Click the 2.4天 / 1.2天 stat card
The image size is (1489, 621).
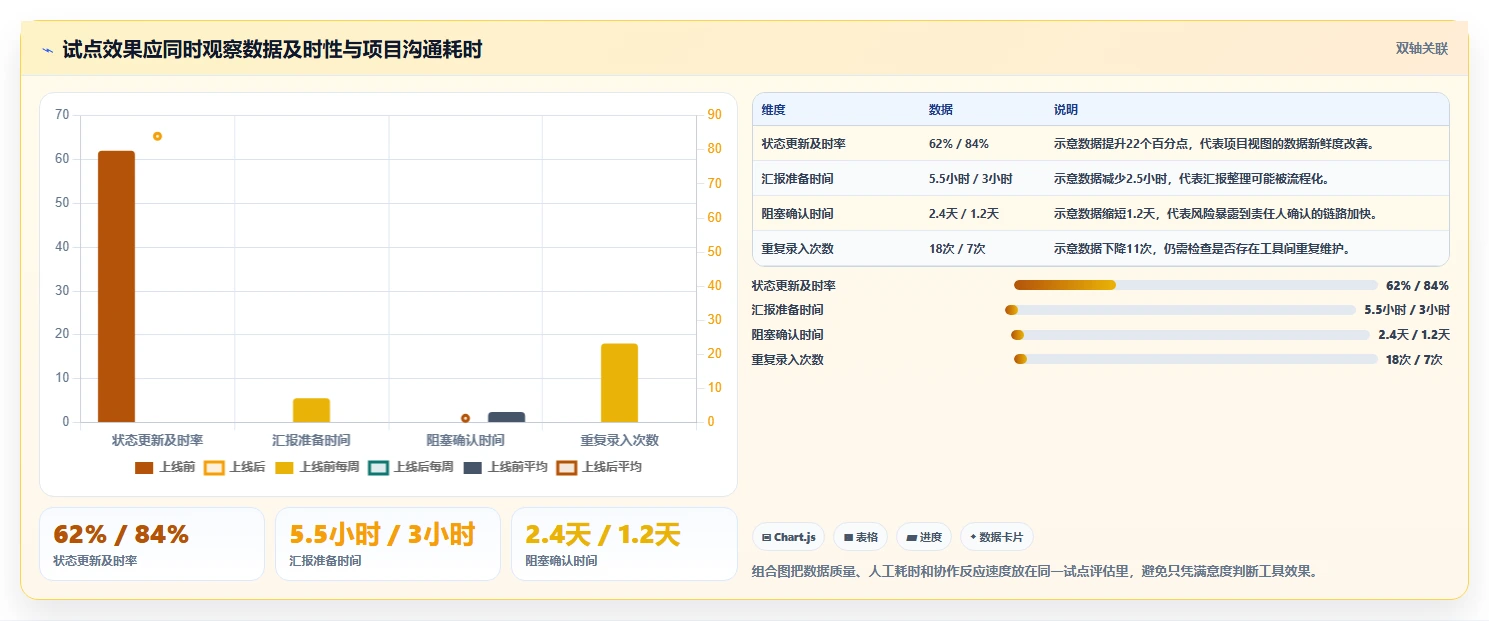click(624, 544)
